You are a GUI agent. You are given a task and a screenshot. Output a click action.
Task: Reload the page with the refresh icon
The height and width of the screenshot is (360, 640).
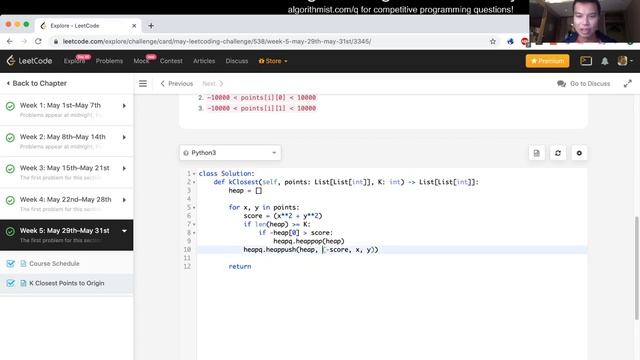38,41
